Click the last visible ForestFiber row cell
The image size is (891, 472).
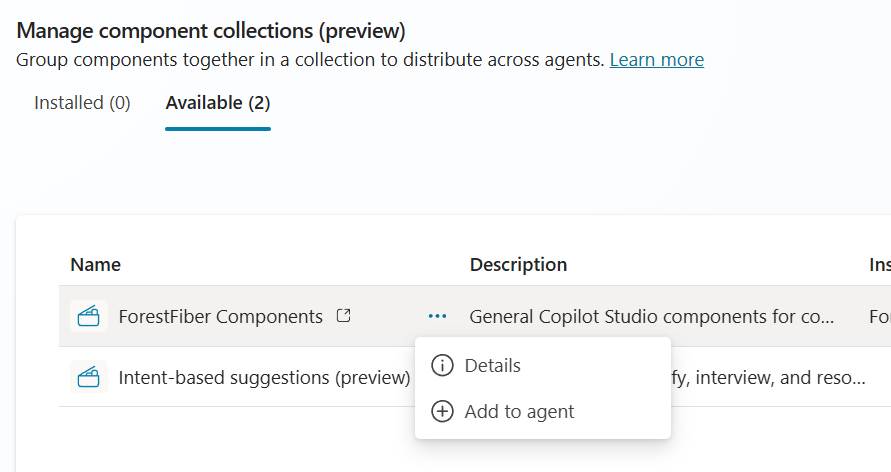point(879,317)
